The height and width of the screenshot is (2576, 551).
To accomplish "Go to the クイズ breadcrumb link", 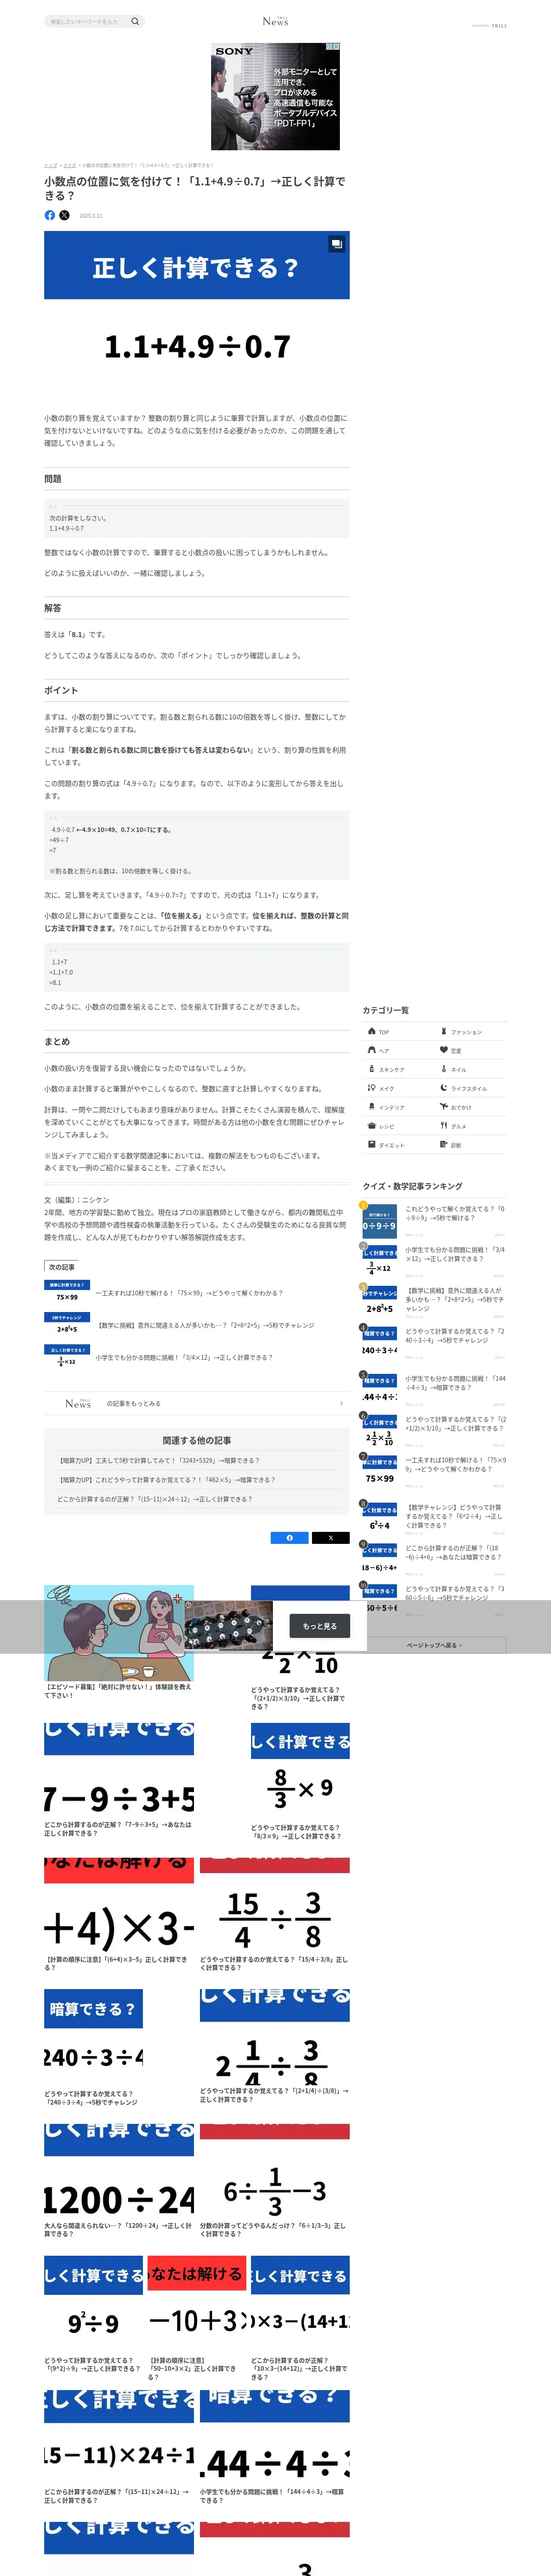I will point(70,165).
